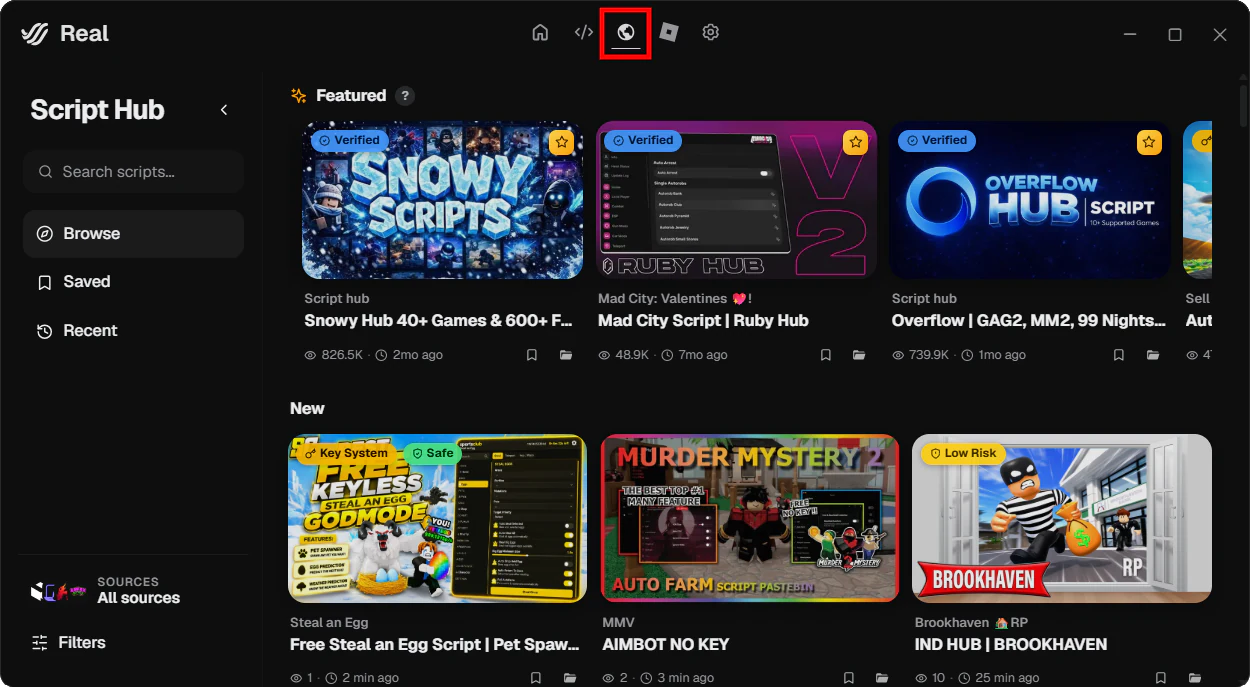
Task: Click the Script hub label above Overflow
Action: [x=924, y=298]
